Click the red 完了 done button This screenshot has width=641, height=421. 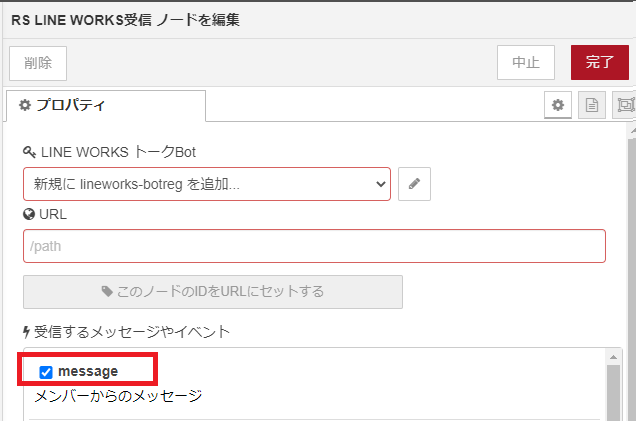(600, 63)
